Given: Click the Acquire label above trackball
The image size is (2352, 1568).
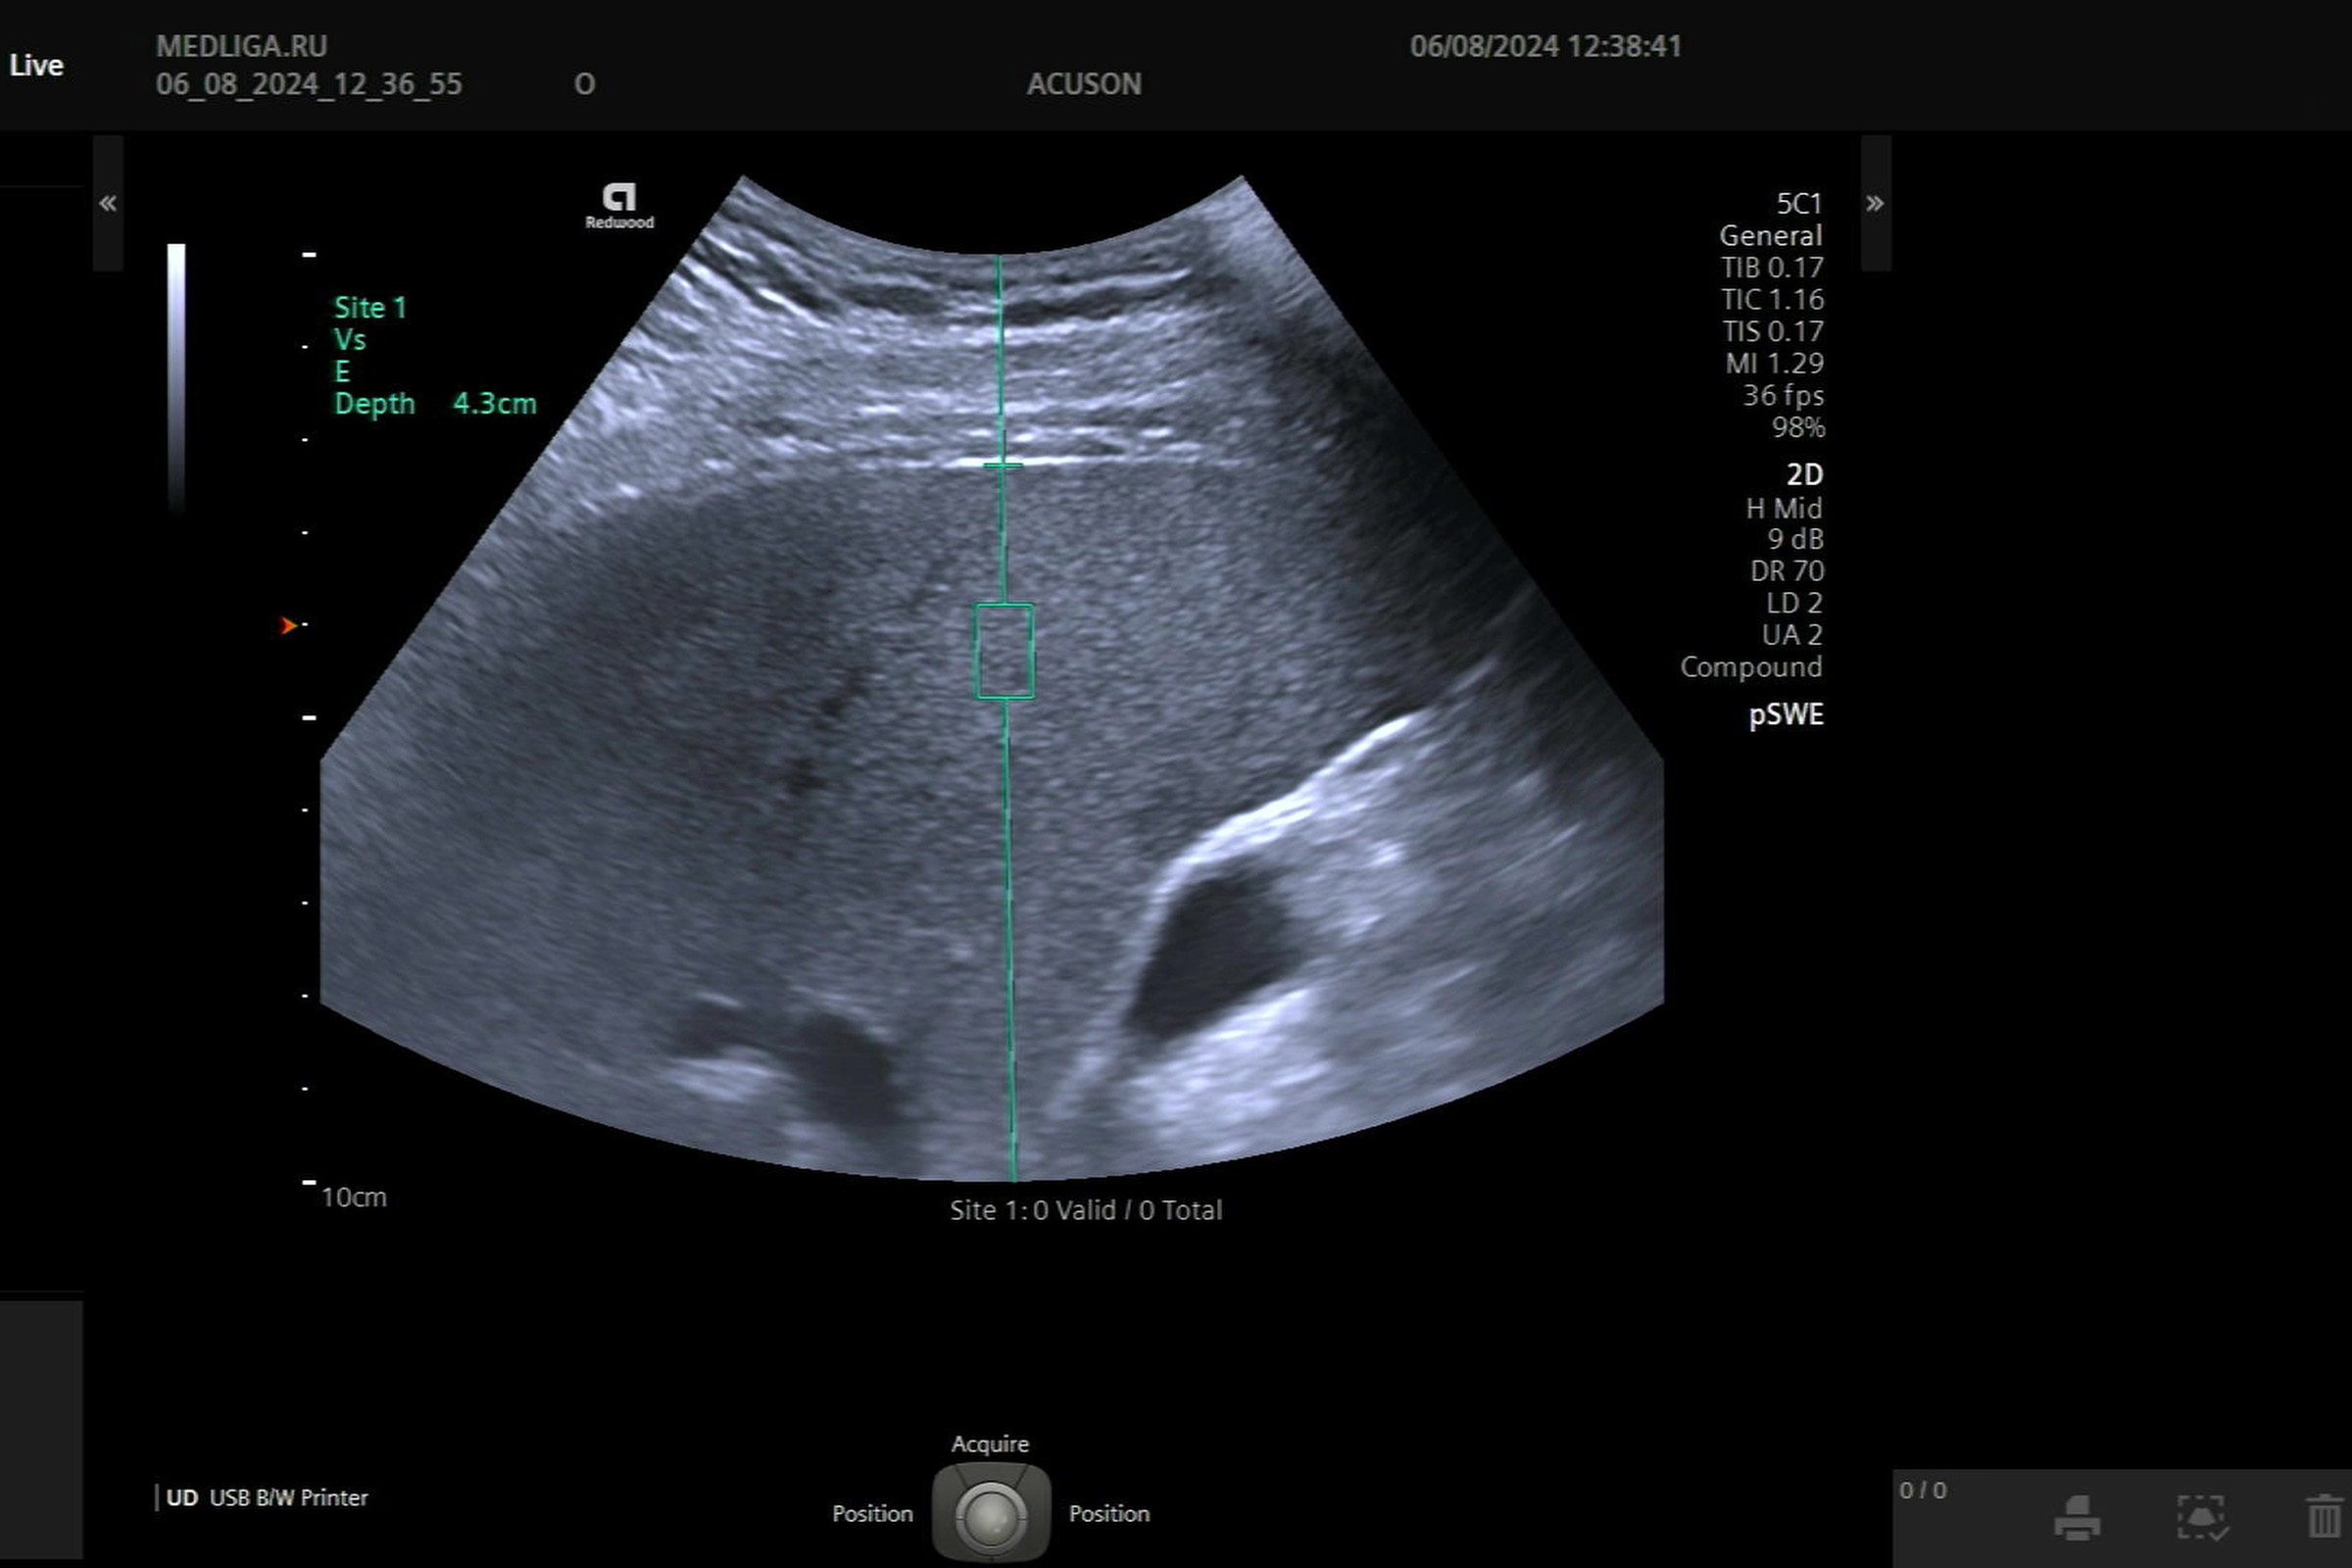Looking at the screenshot, I should (x=989, y=1443).
